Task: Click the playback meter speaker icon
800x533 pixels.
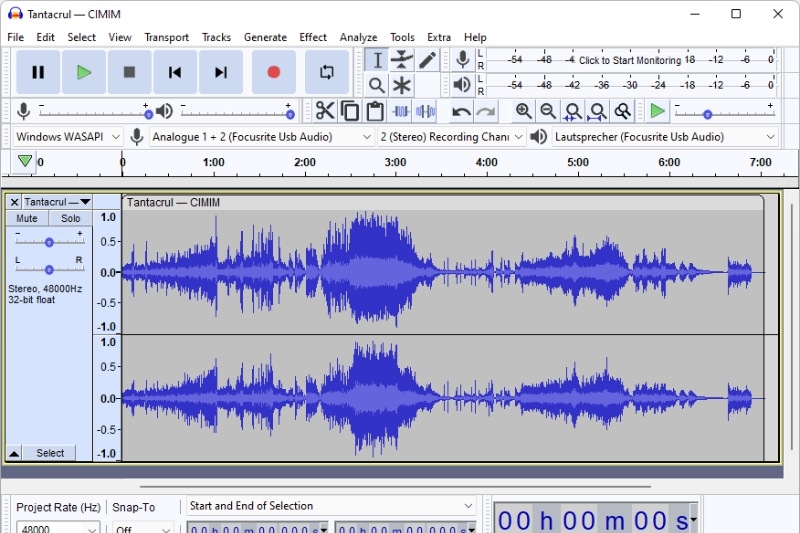Action: click(x=462, y=85)
